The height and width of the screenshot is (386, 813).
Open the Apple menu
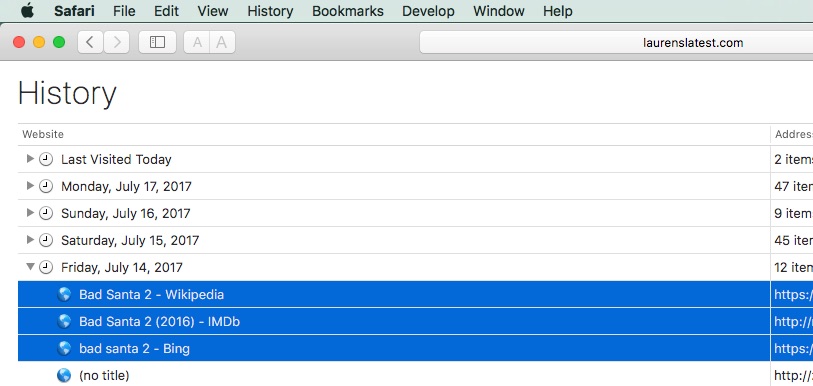27,10
